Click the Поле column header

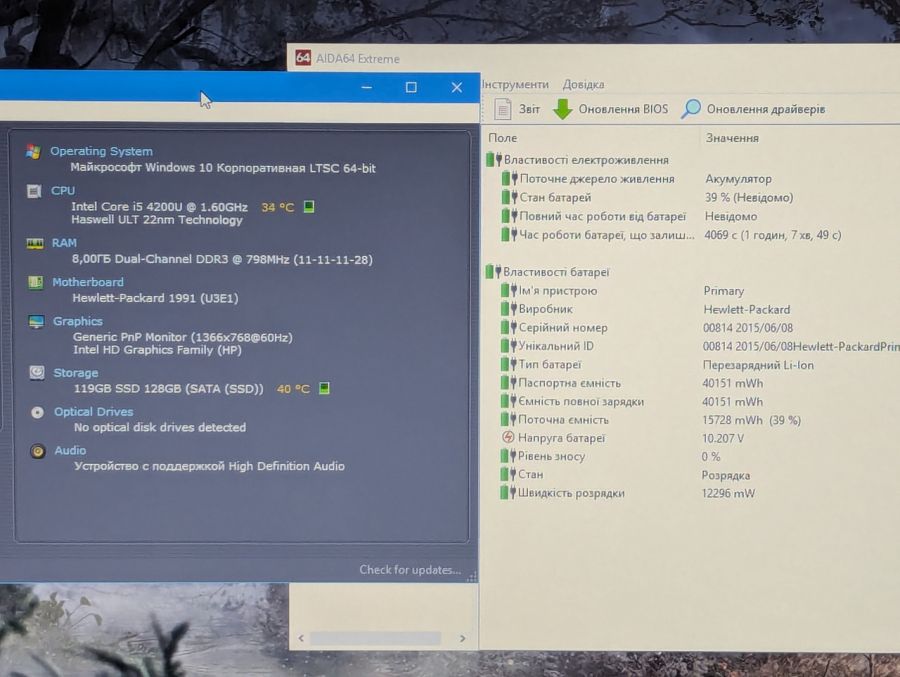[502, 138]
